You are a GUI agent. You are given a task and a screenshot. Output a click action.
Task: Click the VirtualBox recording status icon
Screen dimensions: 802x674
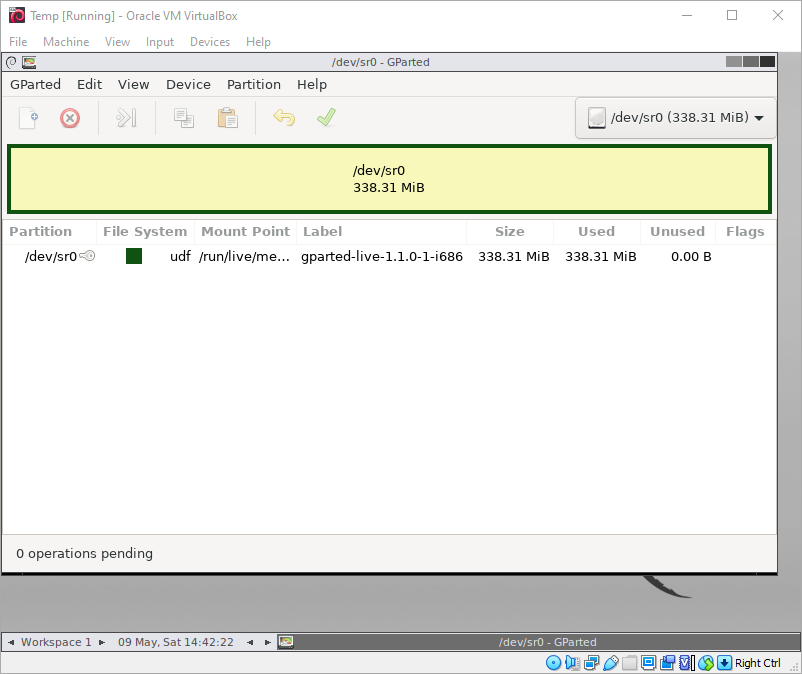pos(667,663)
